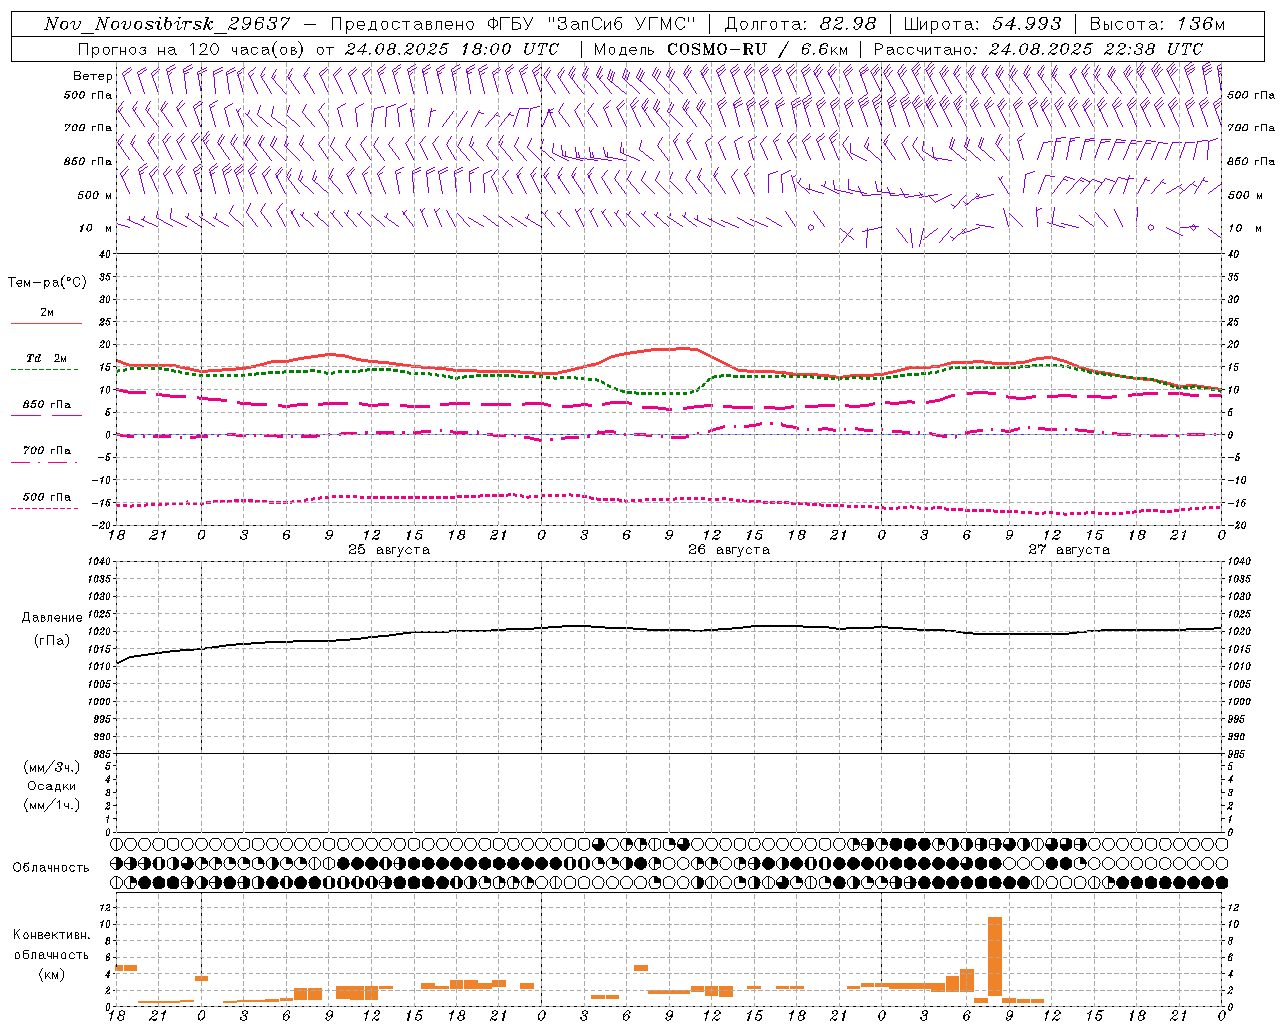The height and width of the screenshot is (1024, 1280).
Task: Click the '25 августа' date label
Action: 389,550
